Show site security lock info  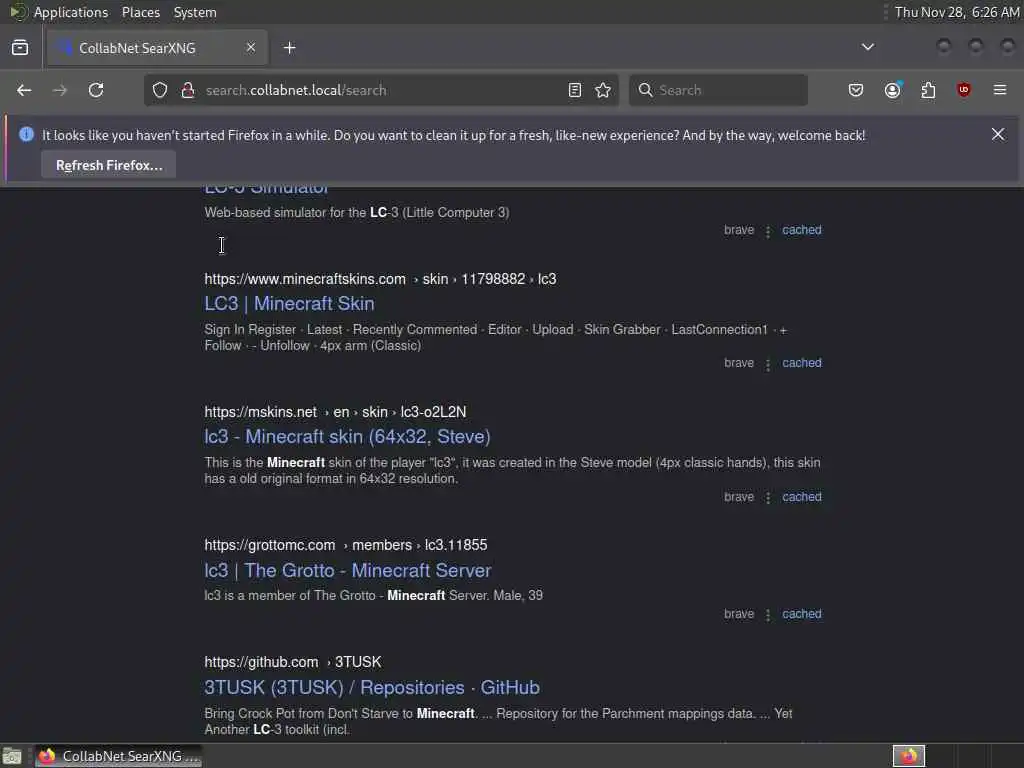coord(188,90)
